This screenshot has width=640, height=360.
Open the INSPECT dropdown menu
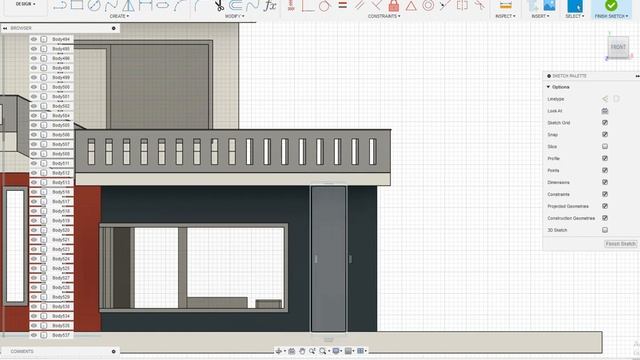pos(505,16)
